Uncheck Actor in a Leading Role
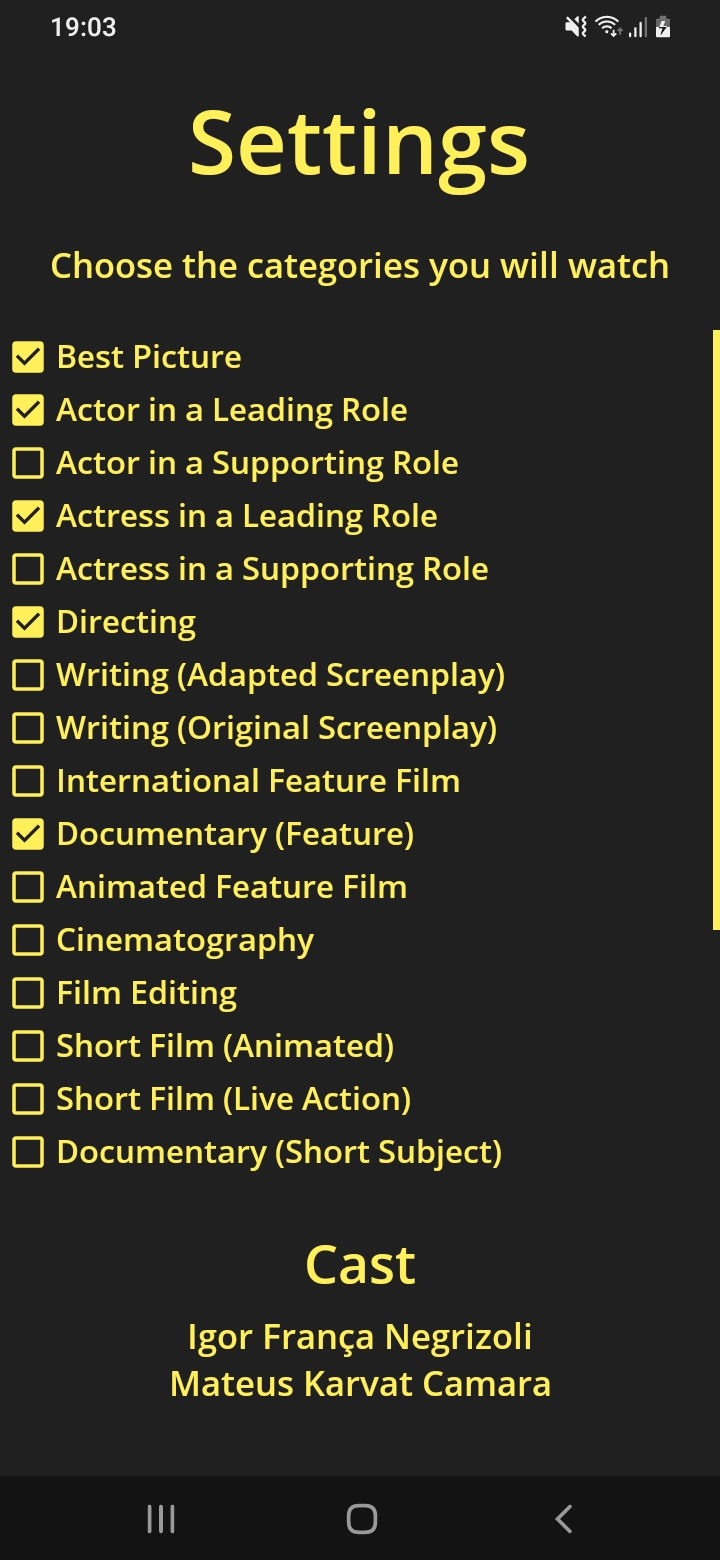The width and height of the screenshot is (720, 1560). coord(28,410)
